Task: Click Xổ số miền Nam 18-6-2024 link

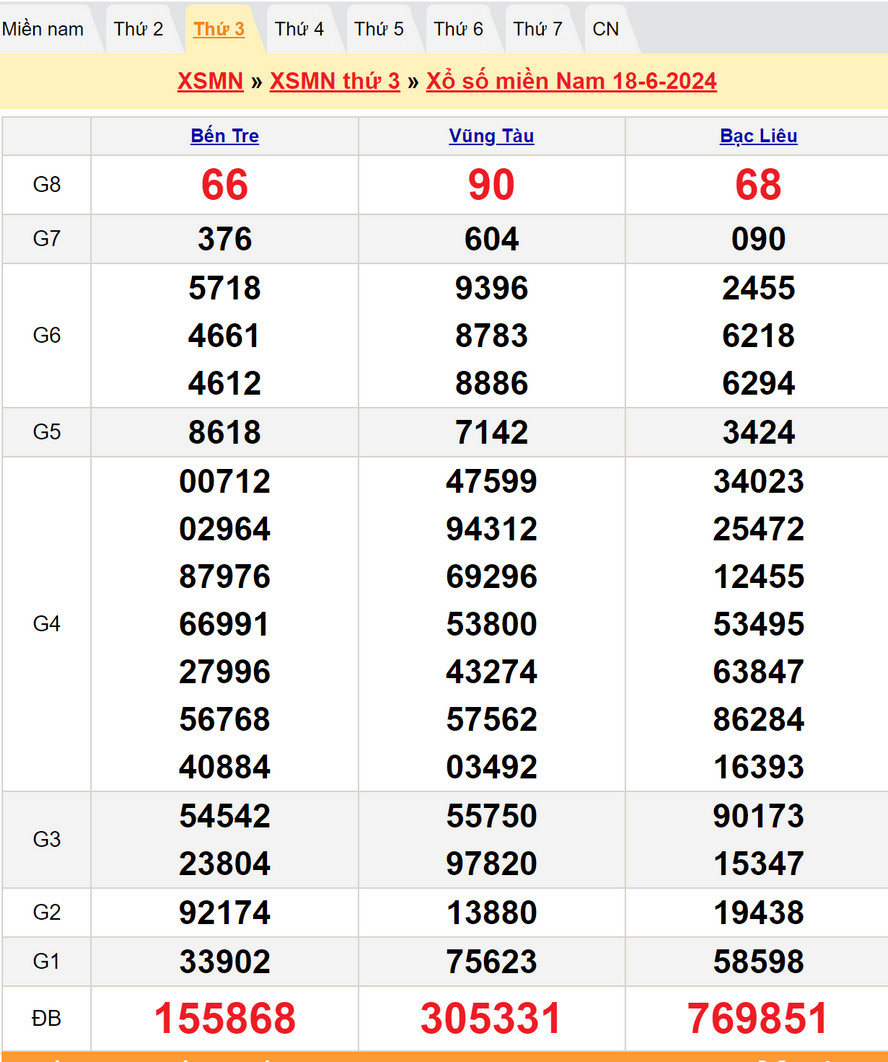Action: pos(571,81)
